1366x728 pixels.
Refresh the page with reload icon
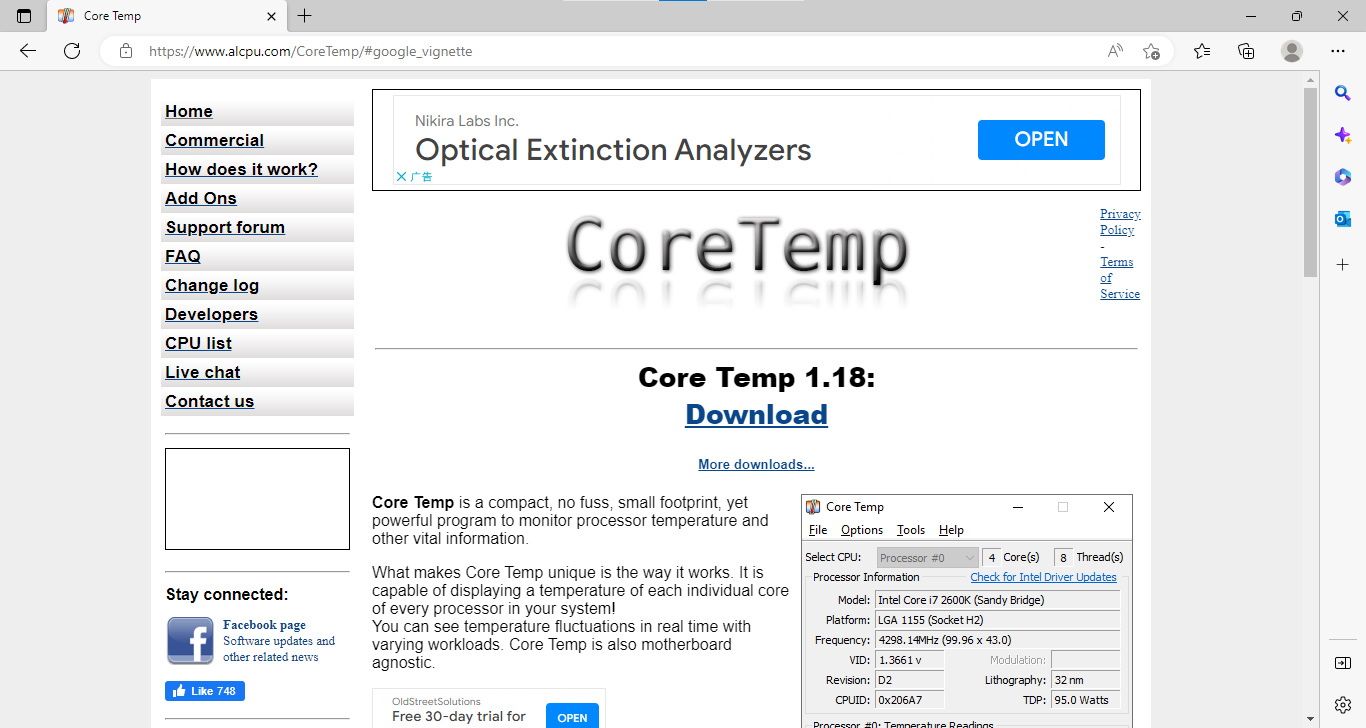[x=72, y=51]
